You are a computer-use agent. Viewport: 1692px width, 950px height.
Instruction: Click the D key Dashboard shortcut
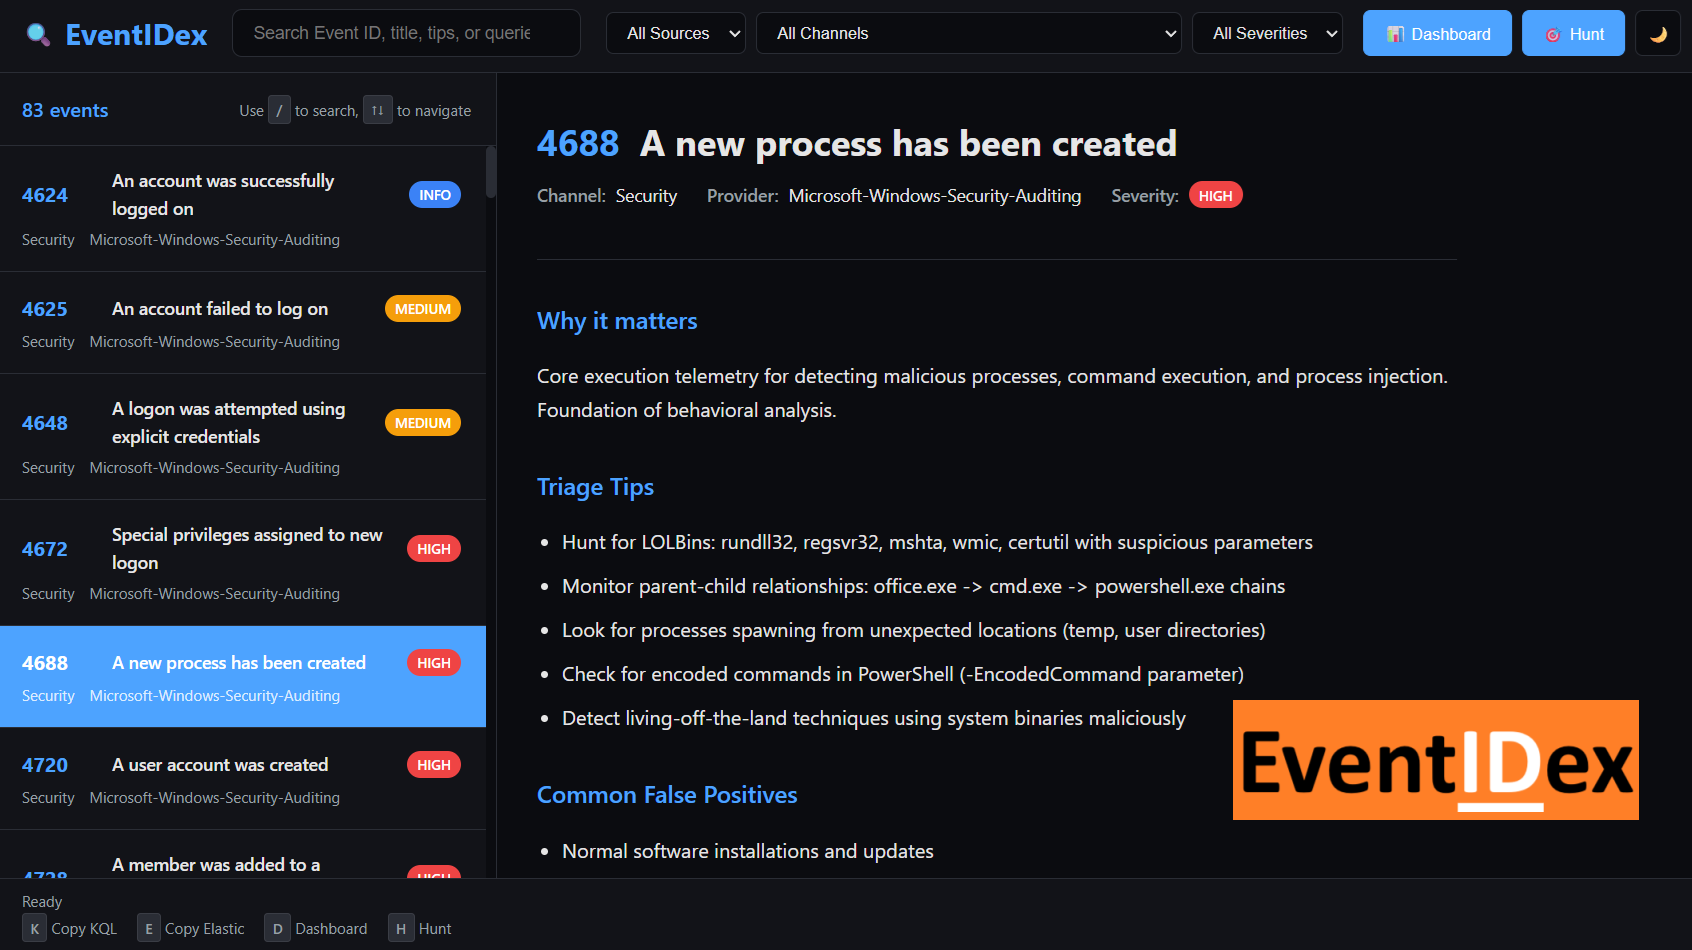[x=277, y=929]
